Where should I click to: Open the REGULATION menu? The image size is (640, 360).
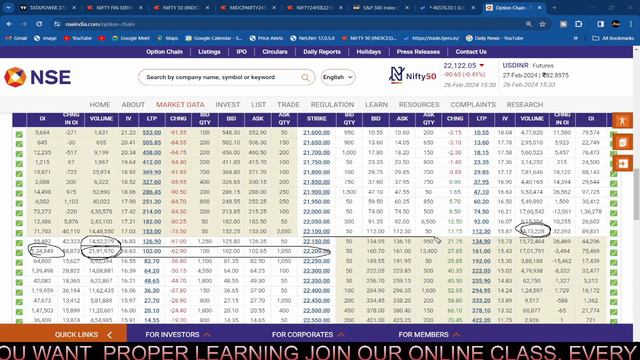tap(332, 104)
